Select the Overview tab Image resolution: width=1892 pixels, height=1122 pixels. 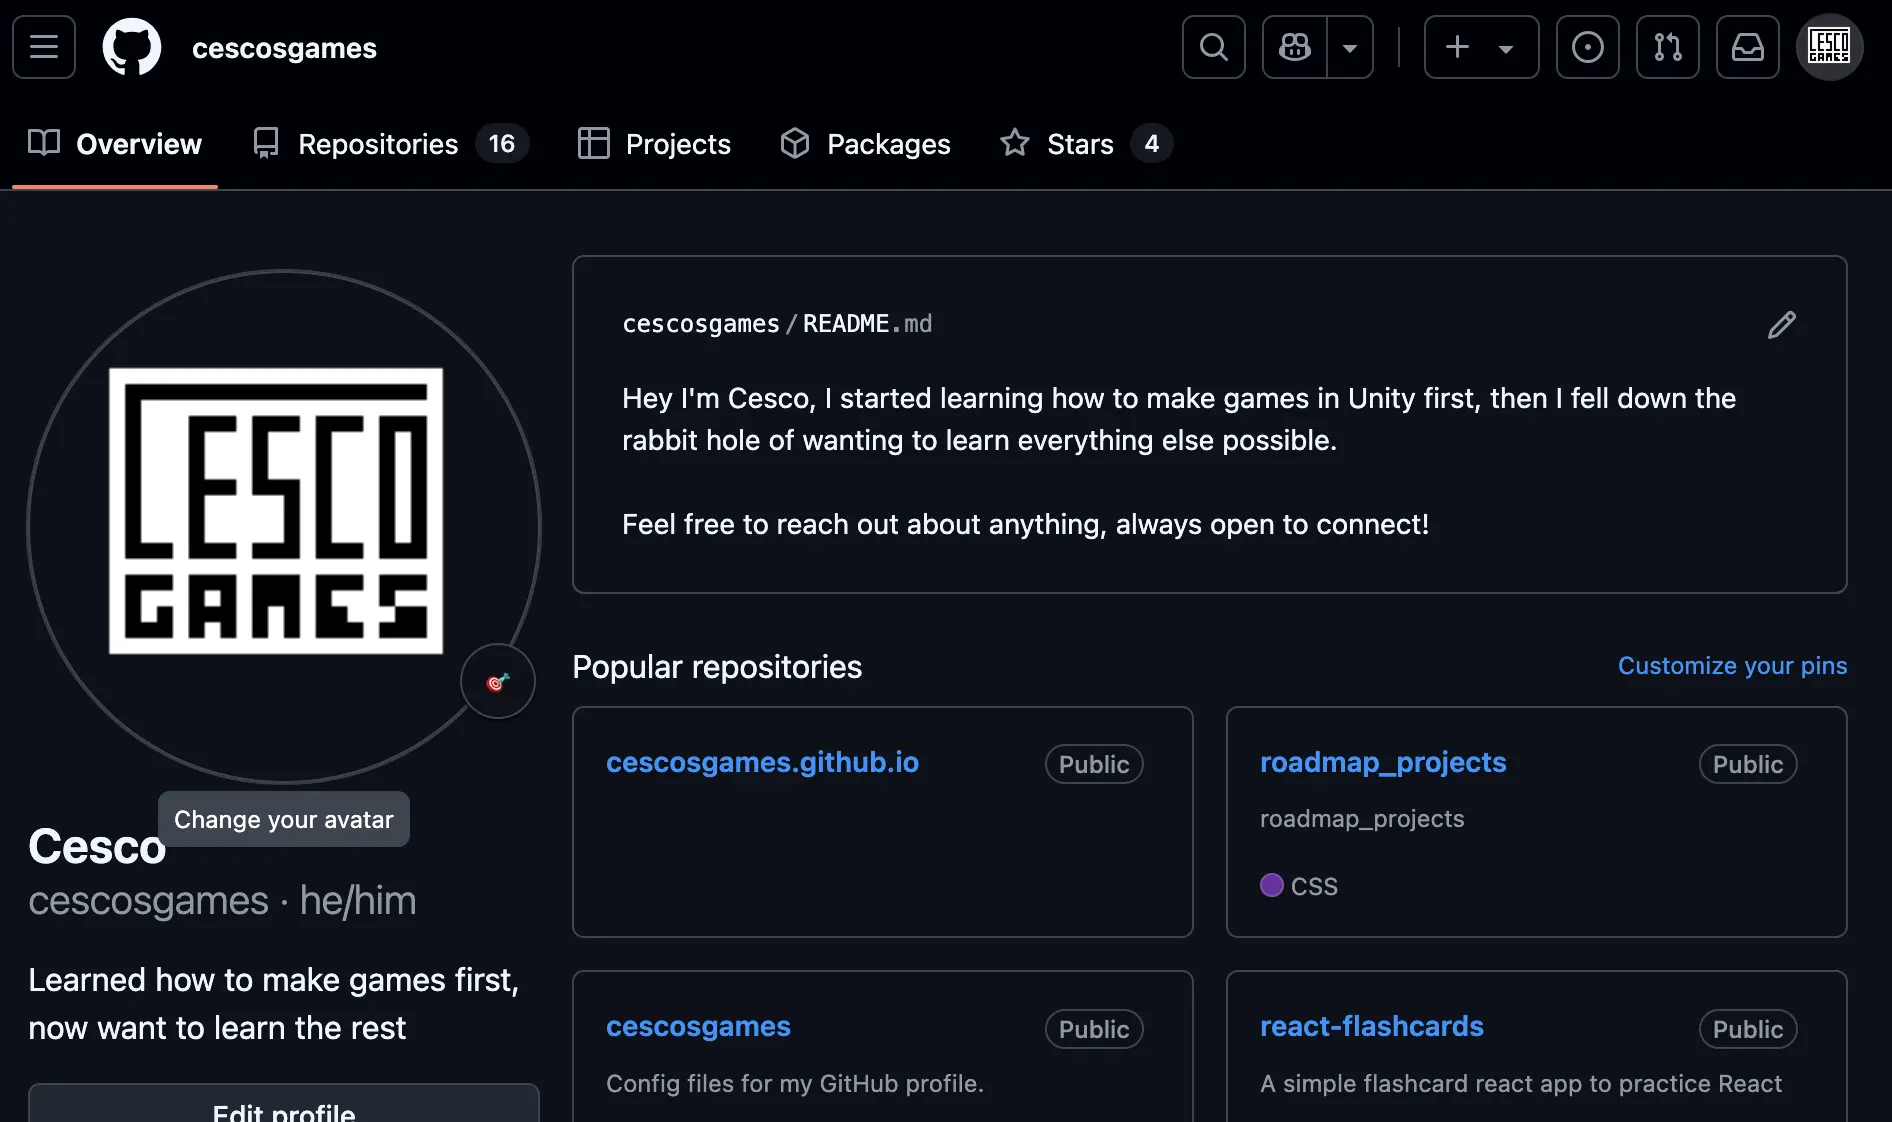click(x=115, y=144)
